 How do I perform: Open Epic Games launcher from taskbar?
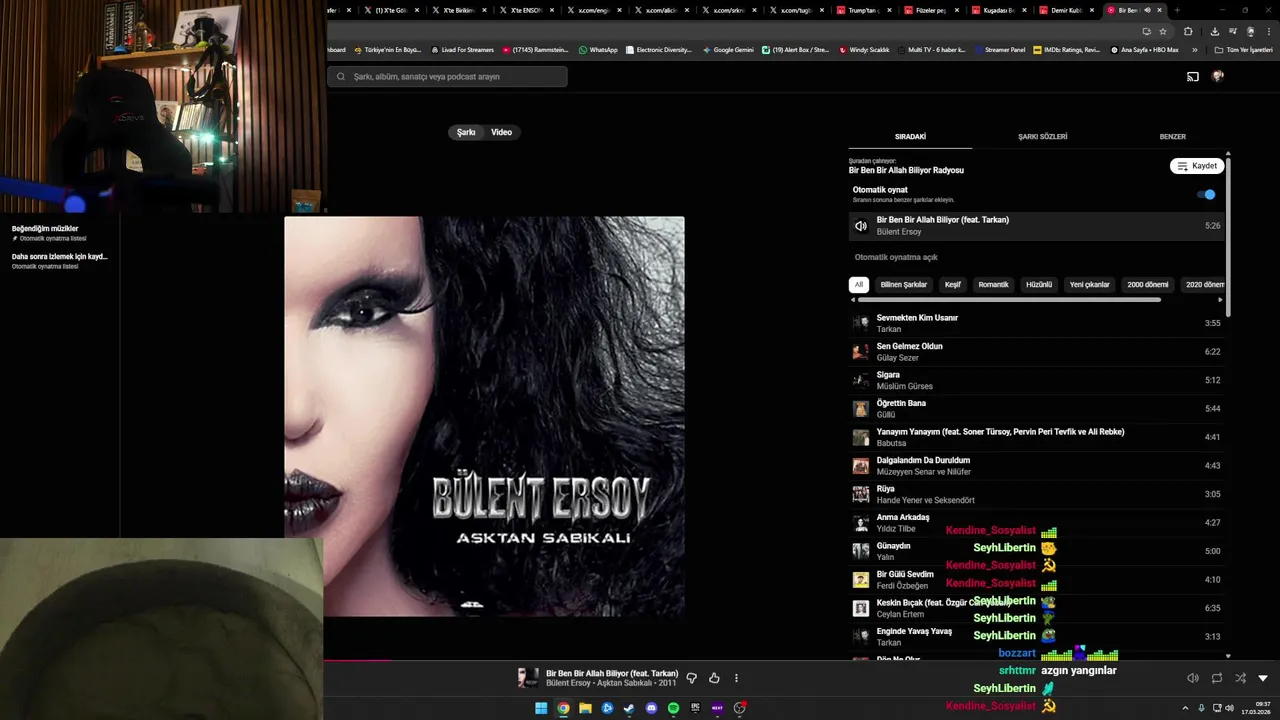[695, 708]
